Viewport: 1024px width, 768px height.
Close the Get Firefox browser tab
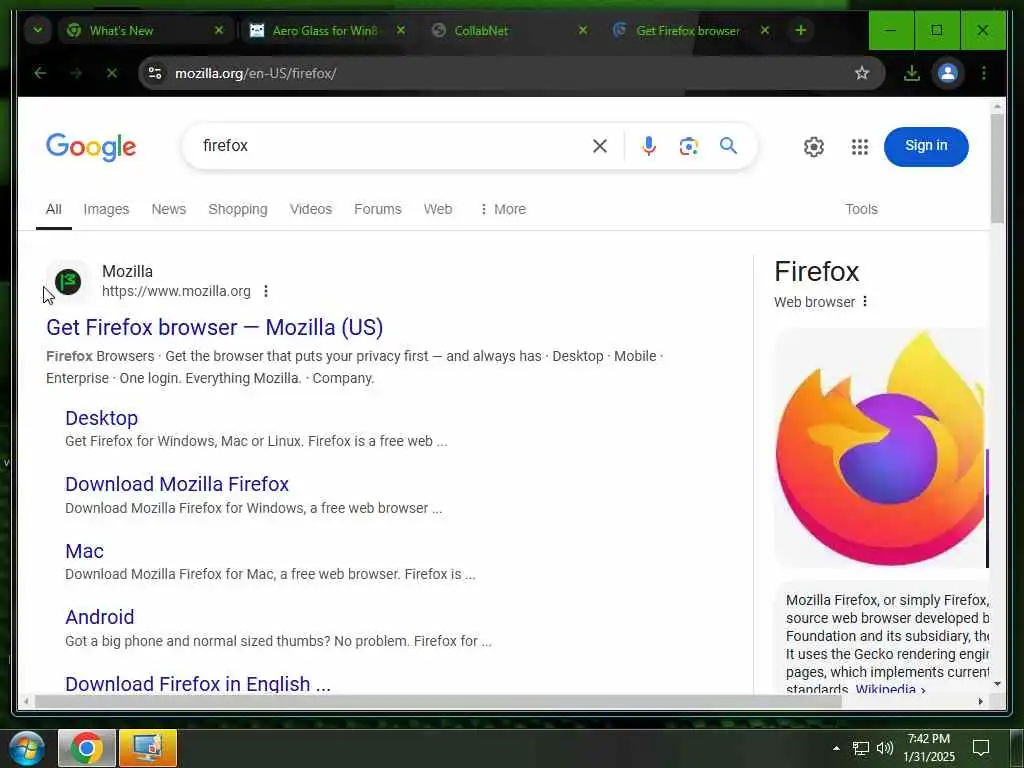(x=765, y=31)
